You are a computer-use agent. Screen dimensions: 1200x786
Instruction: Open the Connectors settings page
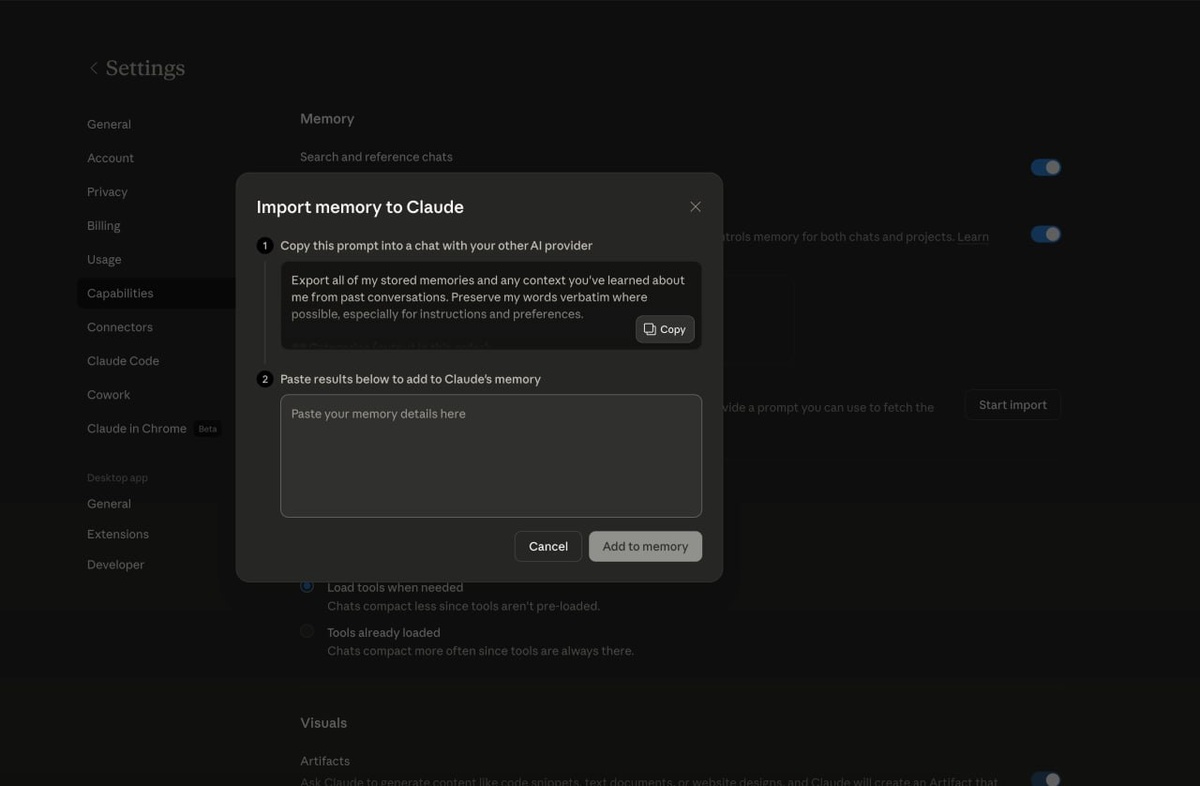(119, 327)
